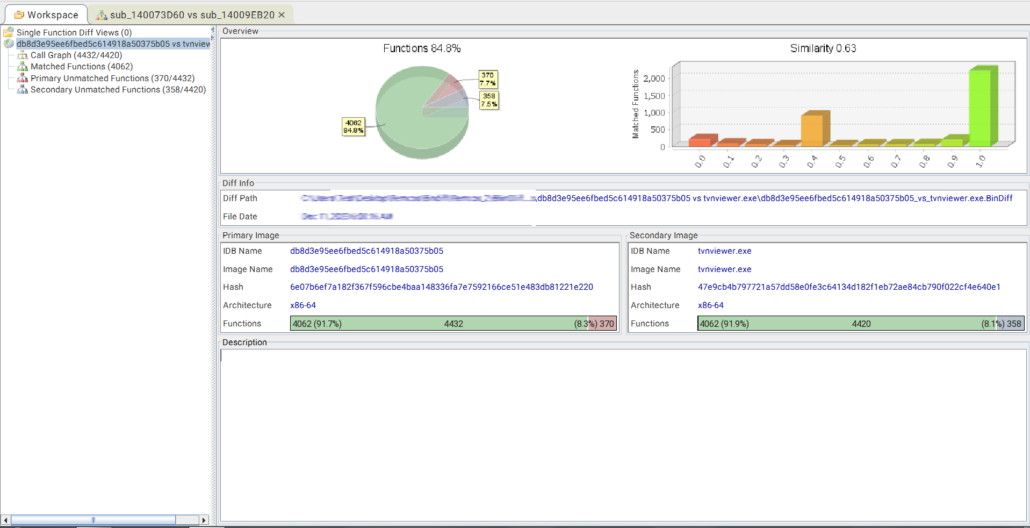Click the Primary Unmatched Functions icon
Screen dimensions: 1030x528
(23, 78)
